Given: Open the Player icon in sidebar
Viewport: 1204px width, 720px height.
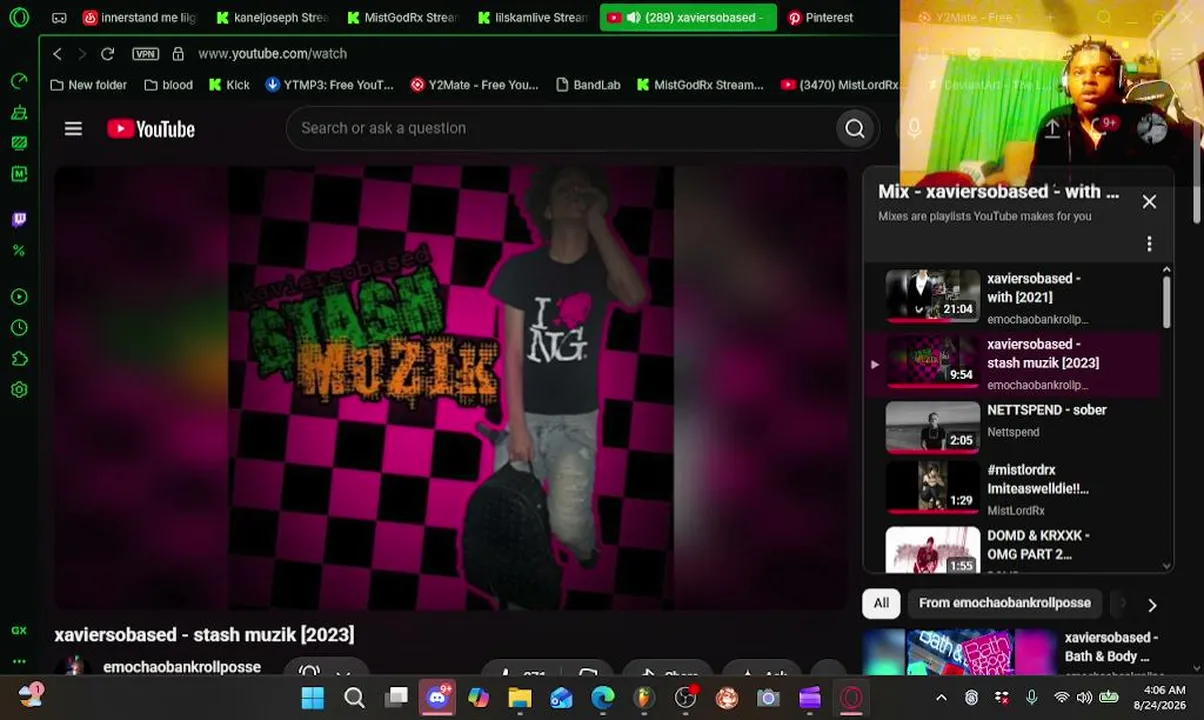Looking at the screenshot, I should [x=19, y=297].
